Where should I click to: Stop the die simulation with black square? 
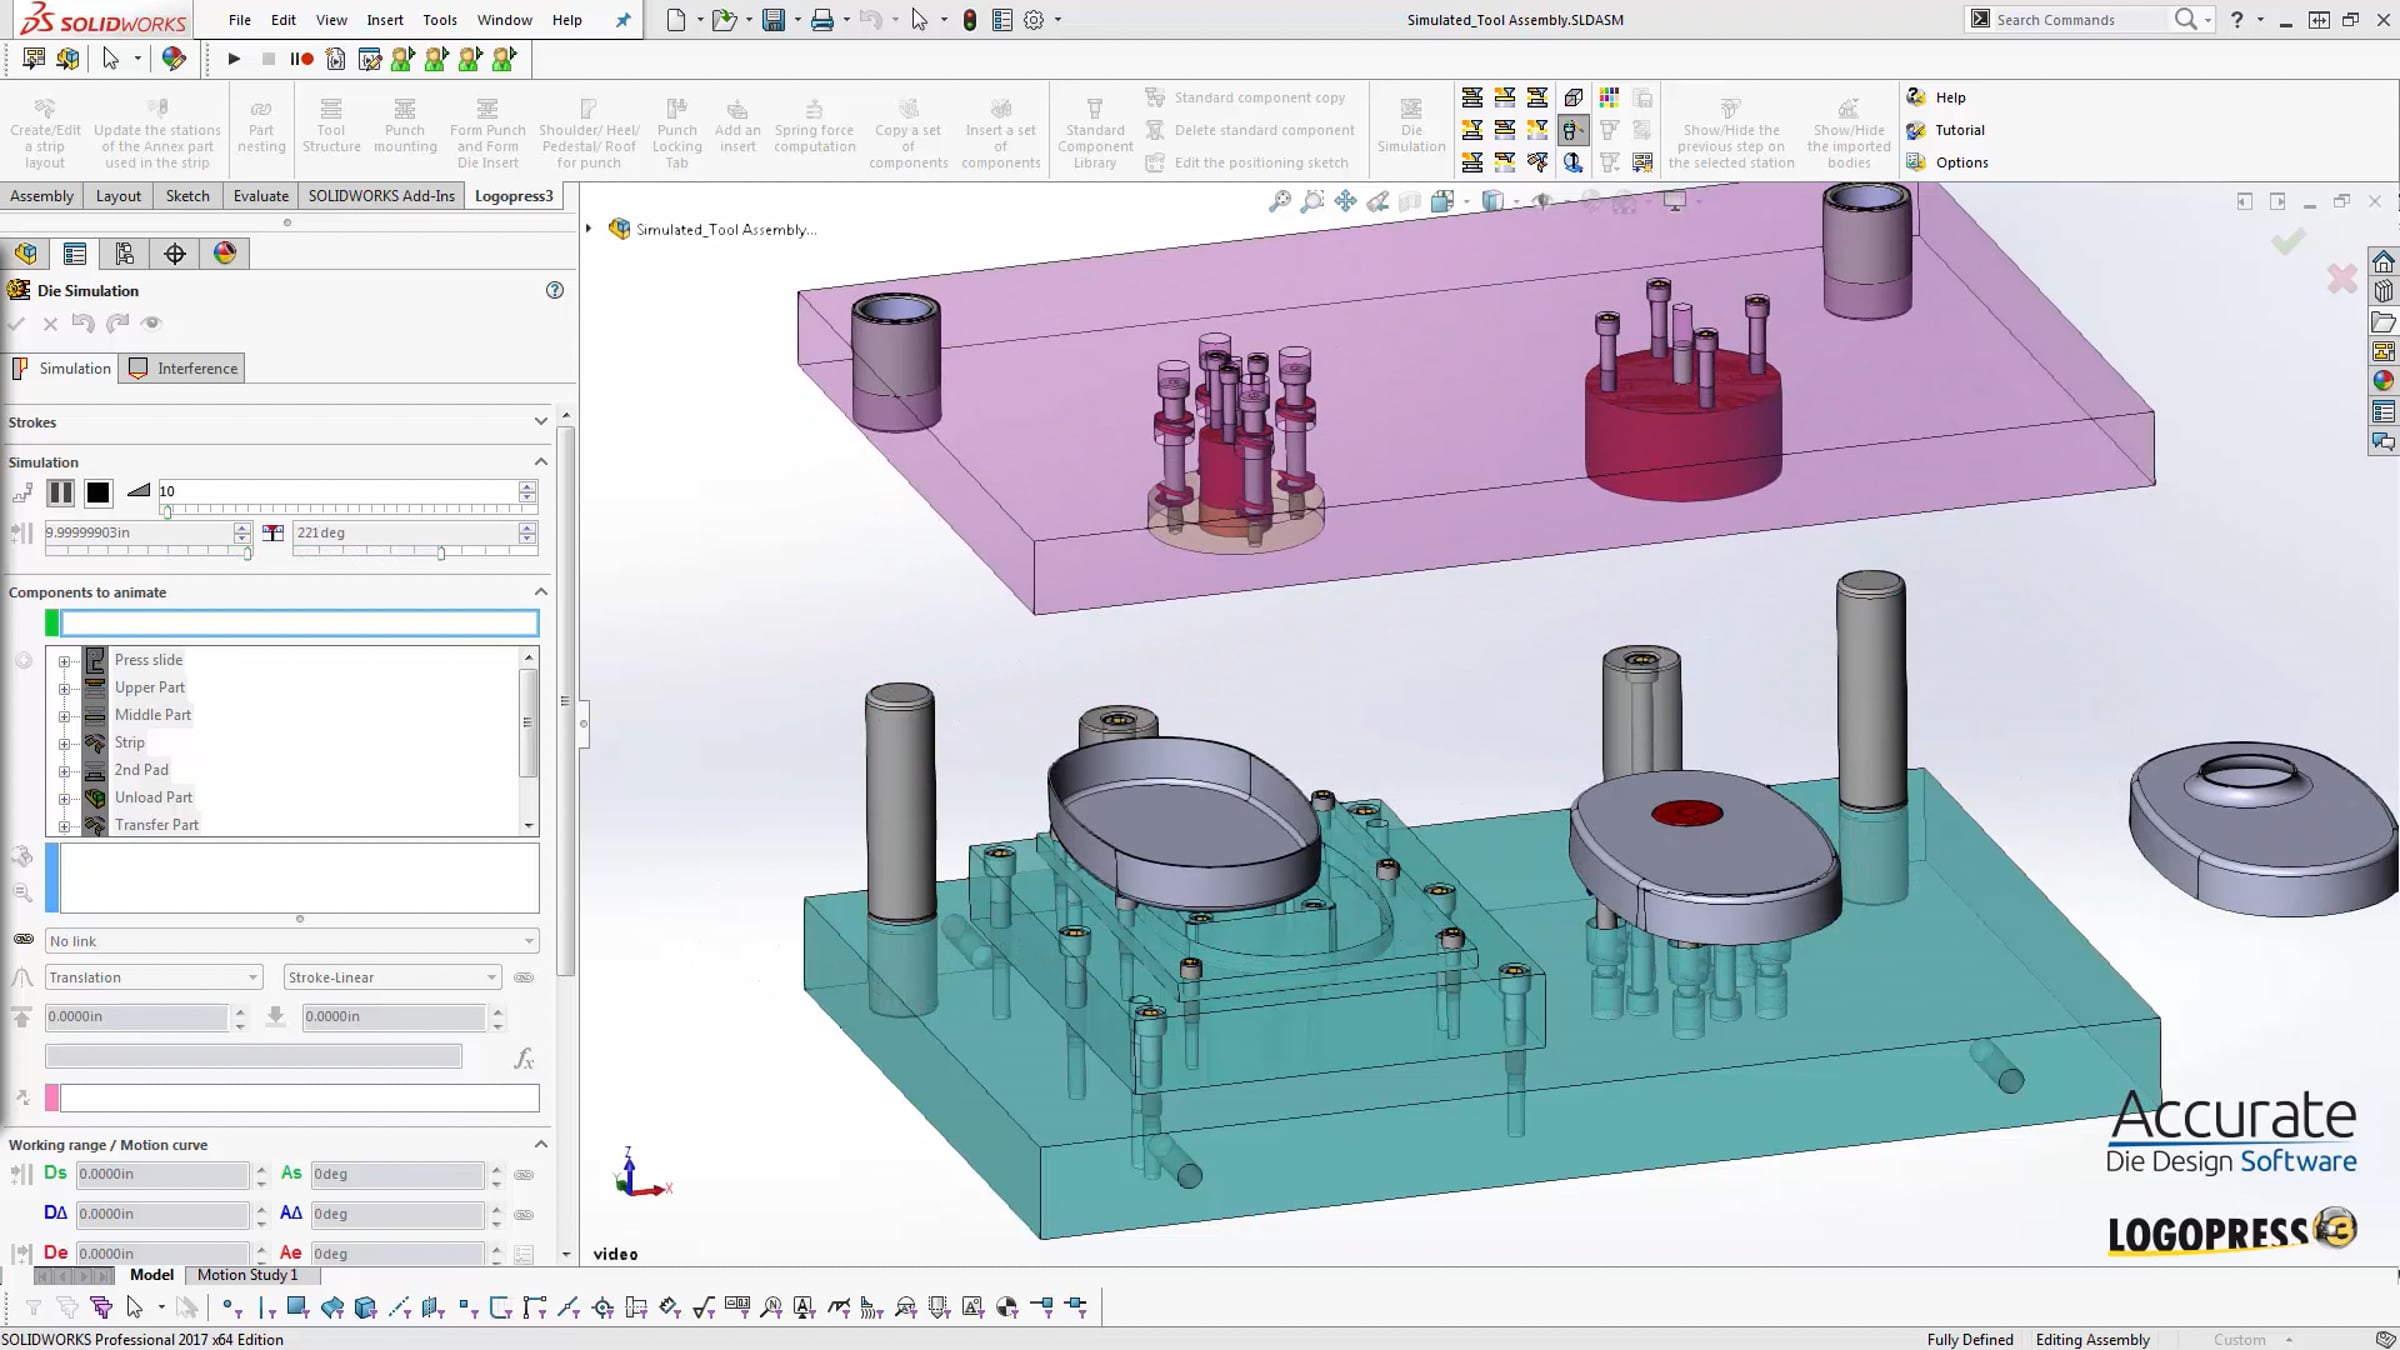[98, 492]
